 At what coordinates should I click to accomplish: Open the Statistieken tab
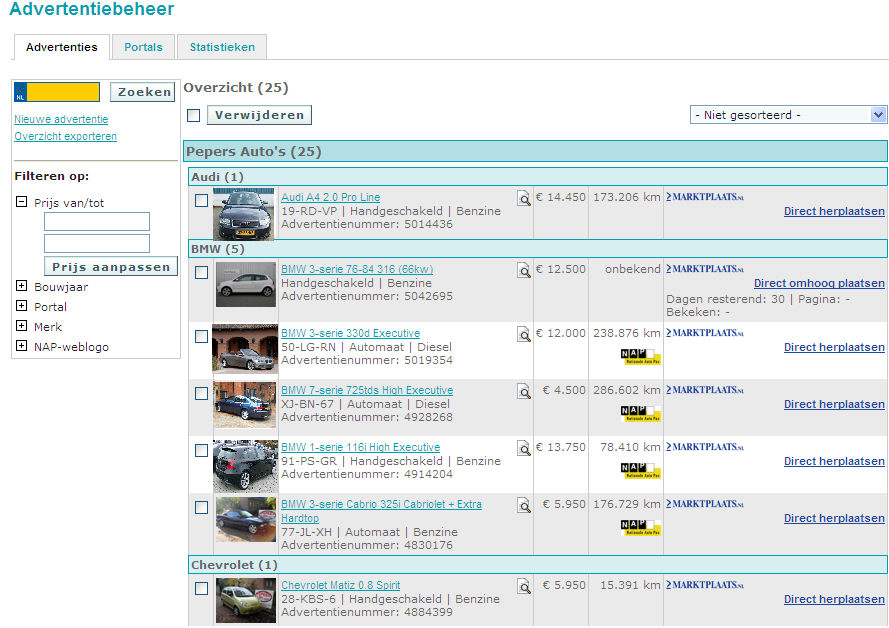(222, 47)
